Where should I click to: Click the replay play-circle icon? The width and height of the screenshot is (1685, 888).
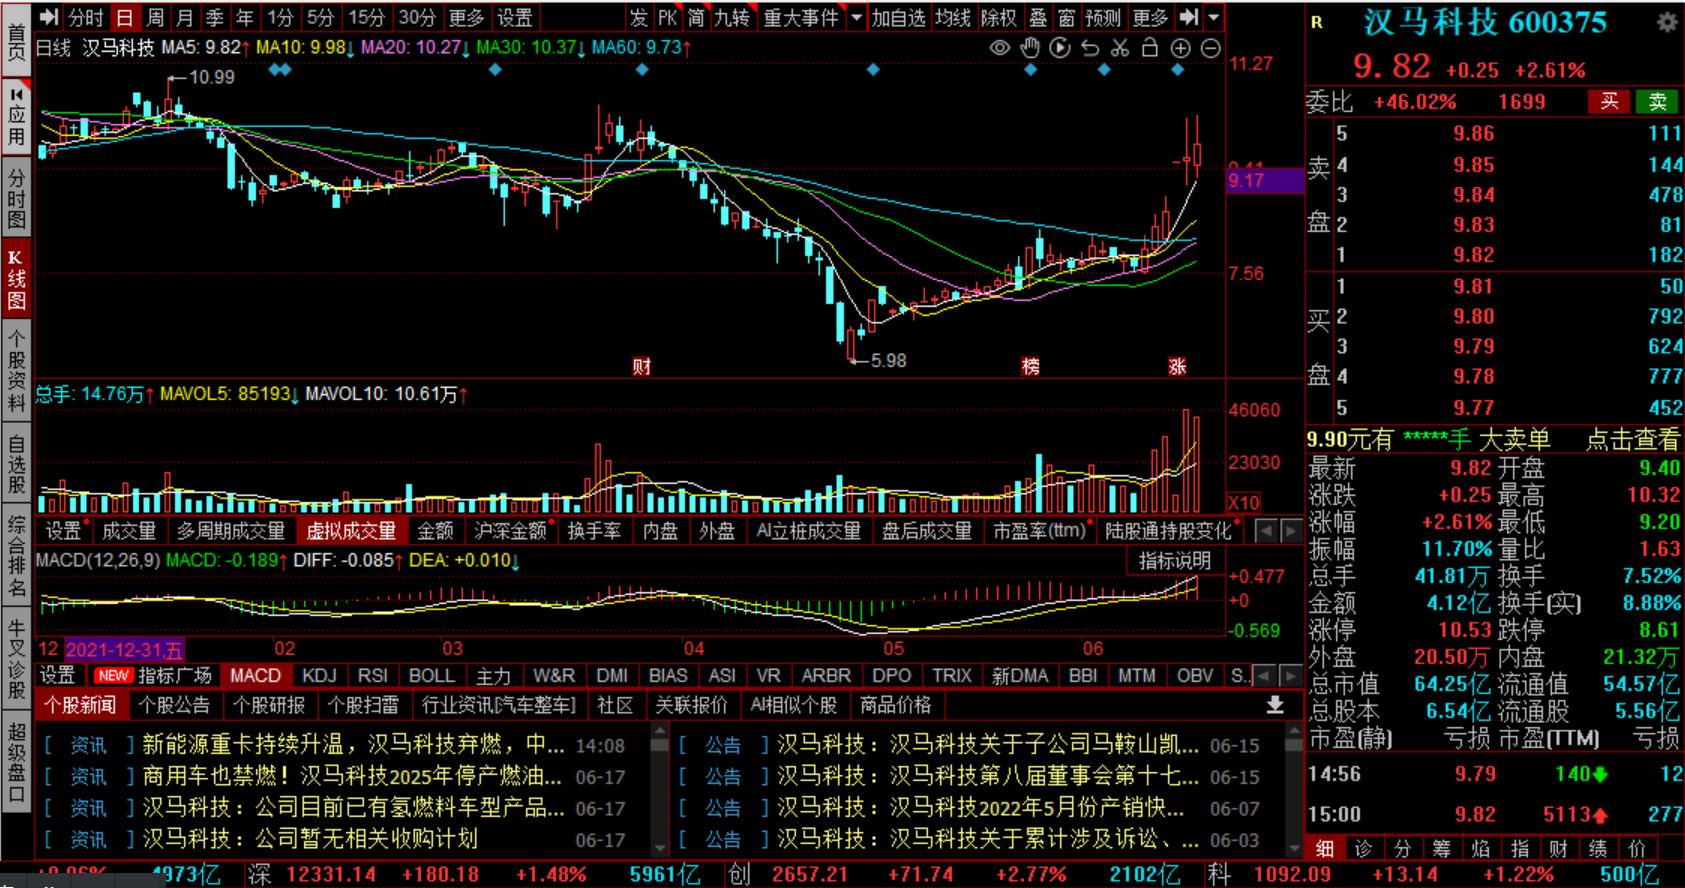[1060, 48]
